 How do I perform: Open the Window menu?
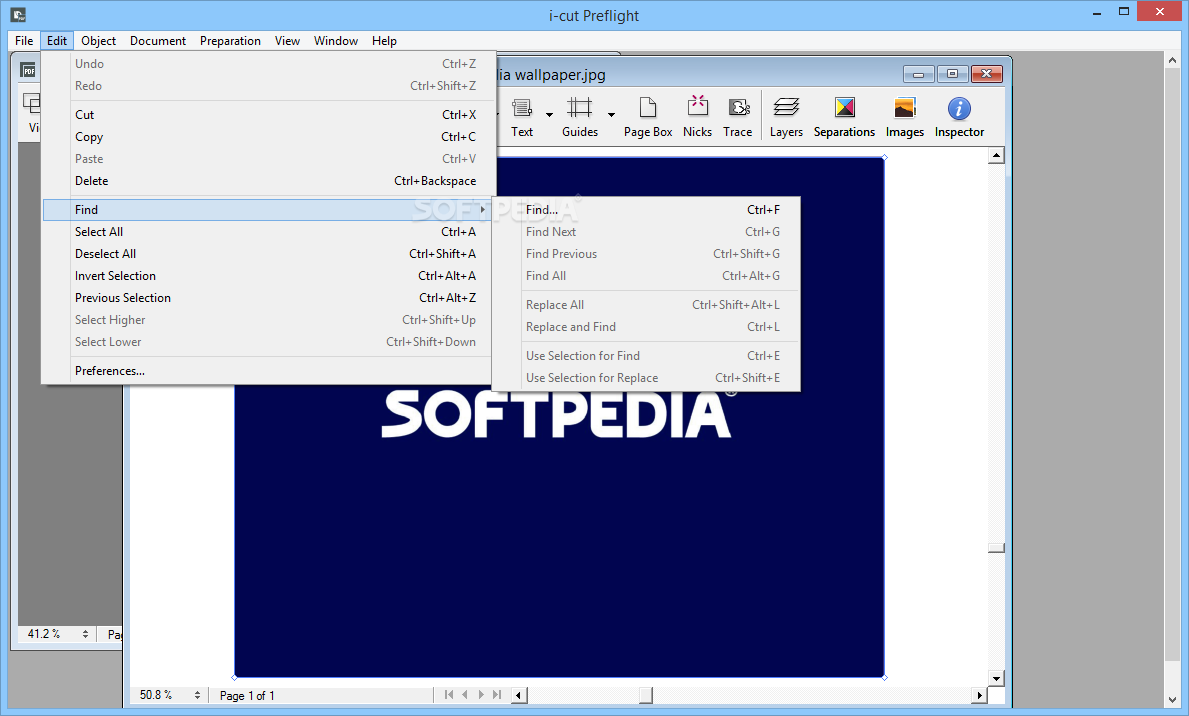336,41
